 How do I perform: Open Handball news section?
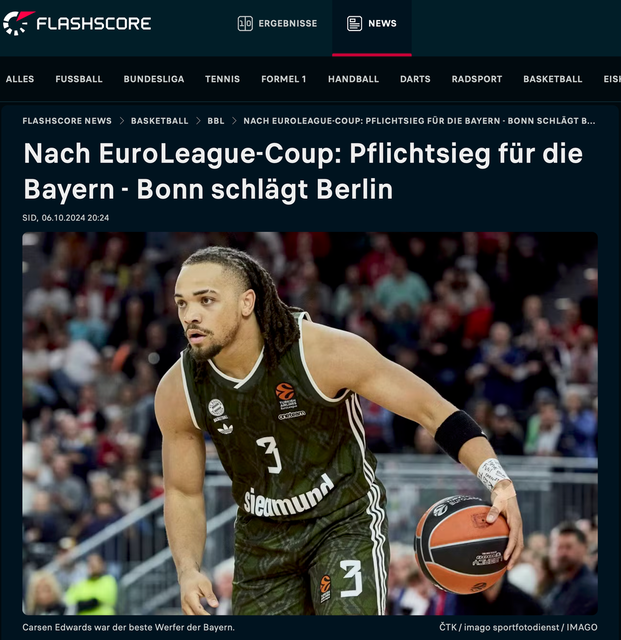tap(354, 79)
